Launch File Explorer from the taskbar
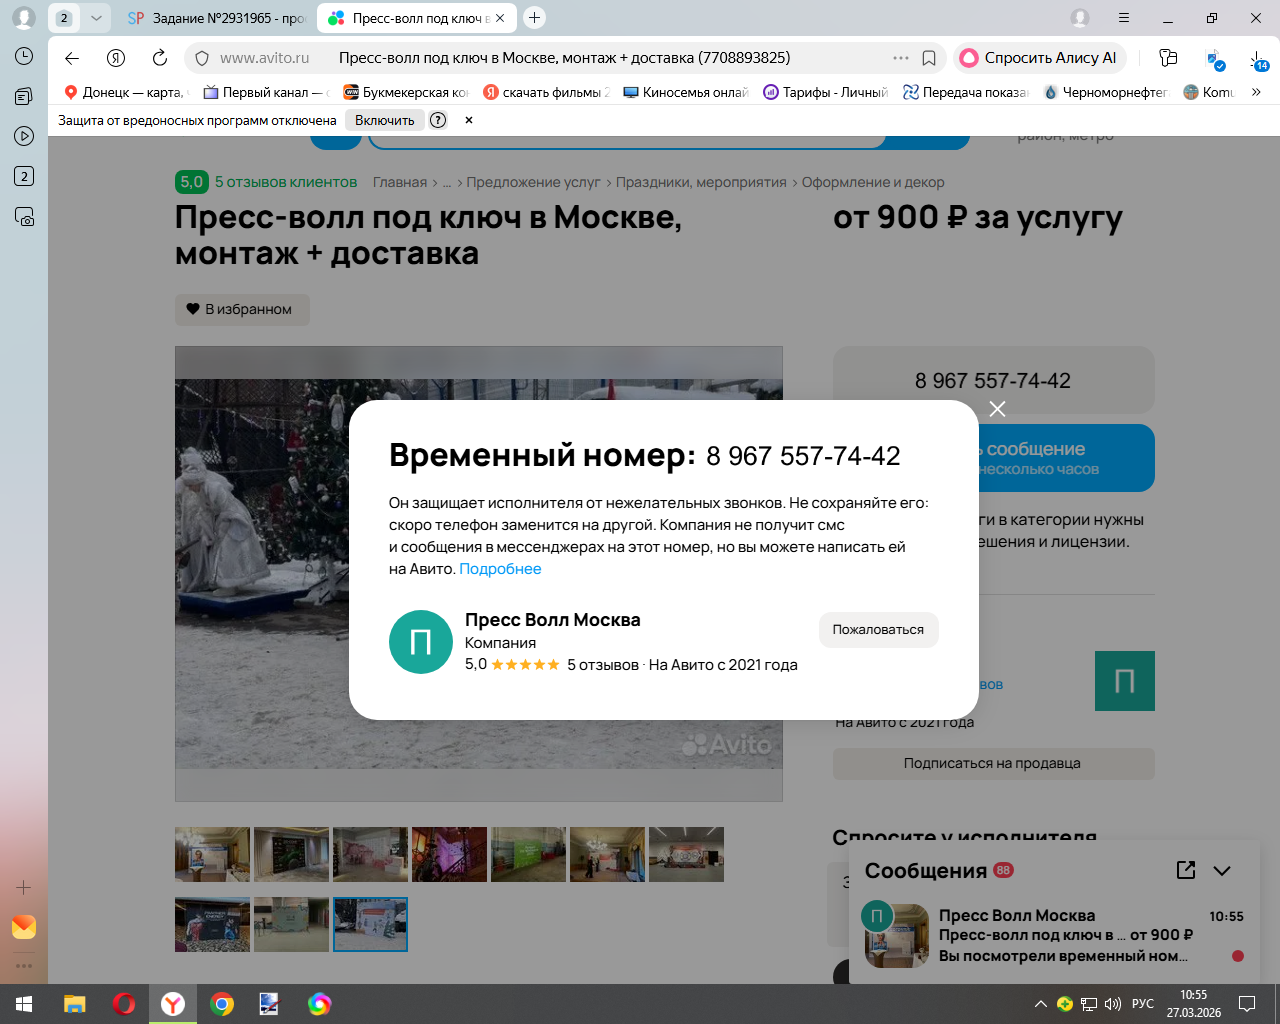The width and height of the screenshot is (1280, 1024). 75,1004
